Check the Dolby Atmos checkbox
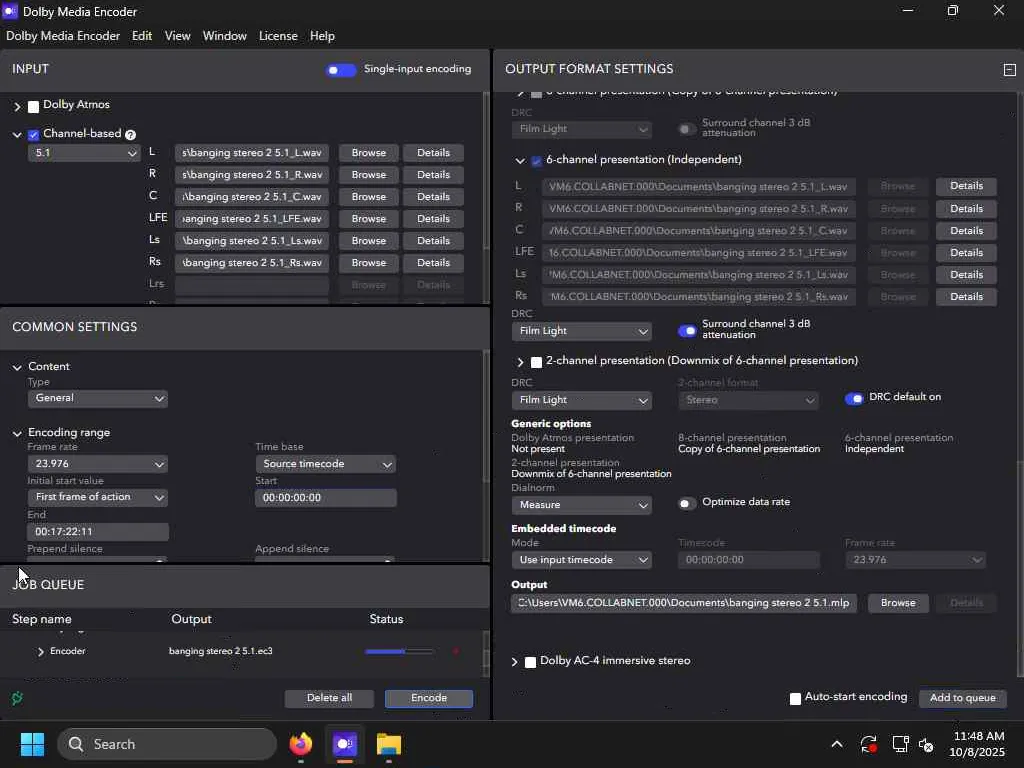This screenshot has height=768, width=1024. (x=33, y=106)
